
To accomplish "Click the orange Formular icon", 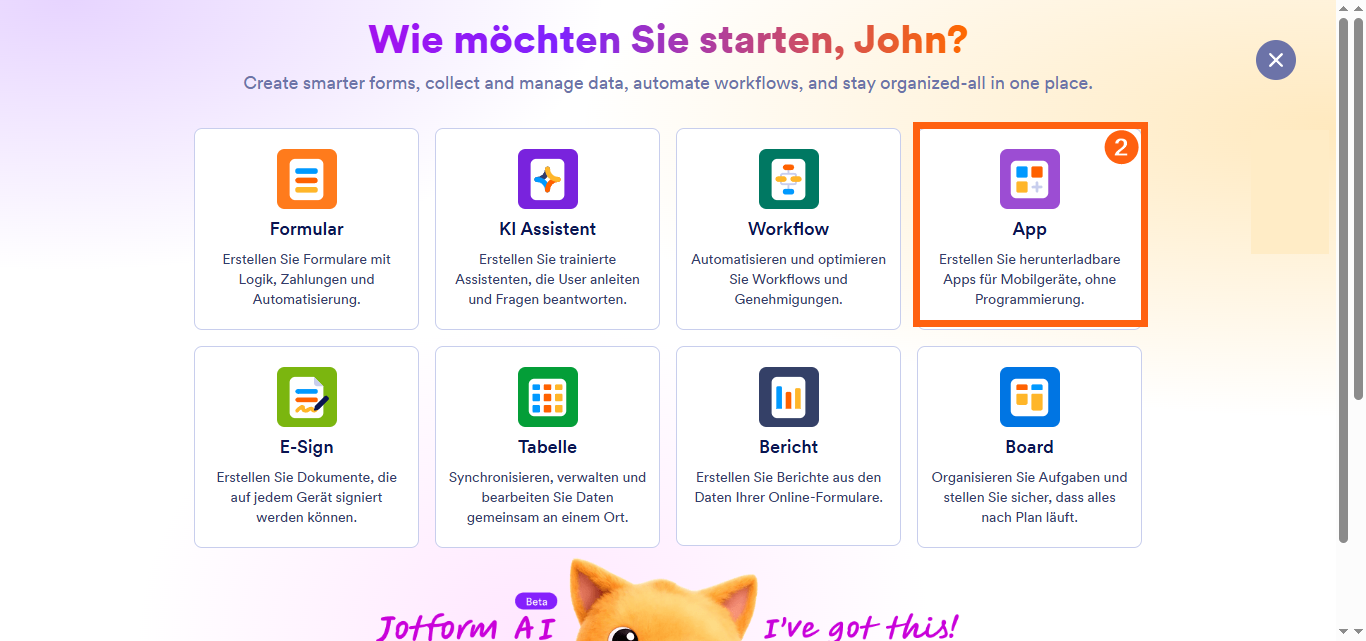I will pyautogui.click(x=306, y=179).
